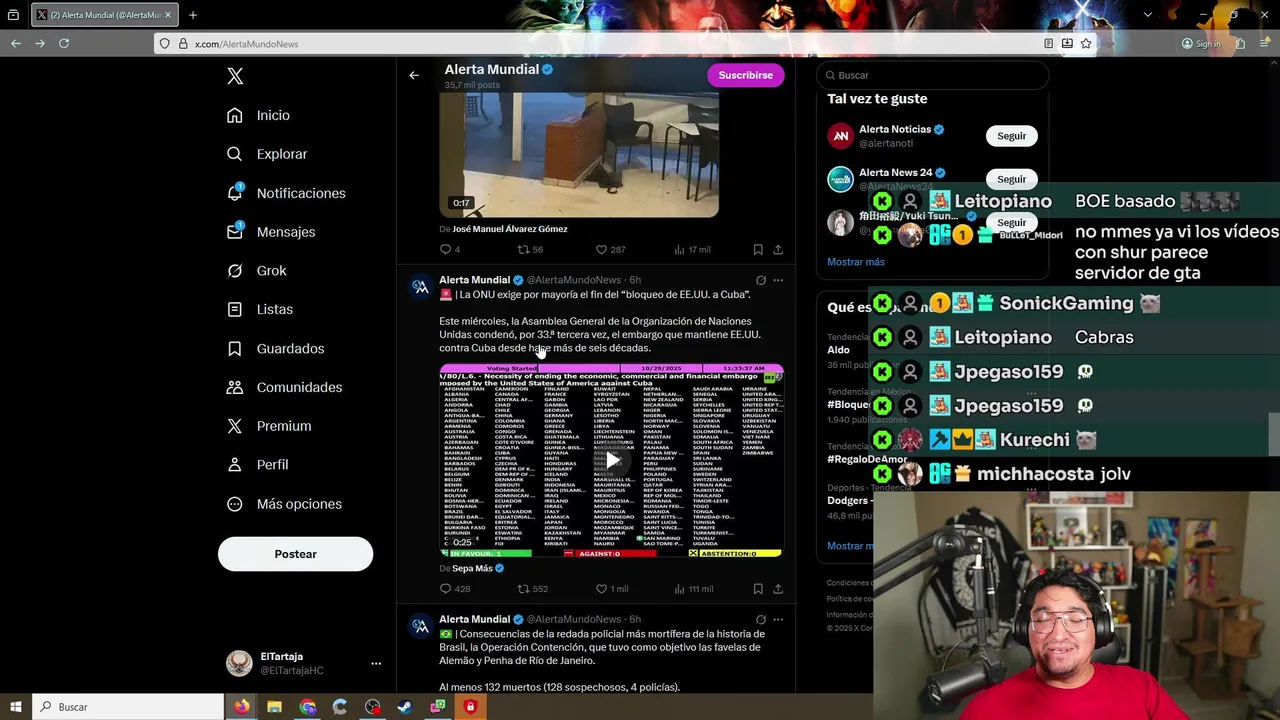The height and width of the screenshot is (720, 1280).
Task: Bookmark the post with 0:17 video
Action: (758, 249)
